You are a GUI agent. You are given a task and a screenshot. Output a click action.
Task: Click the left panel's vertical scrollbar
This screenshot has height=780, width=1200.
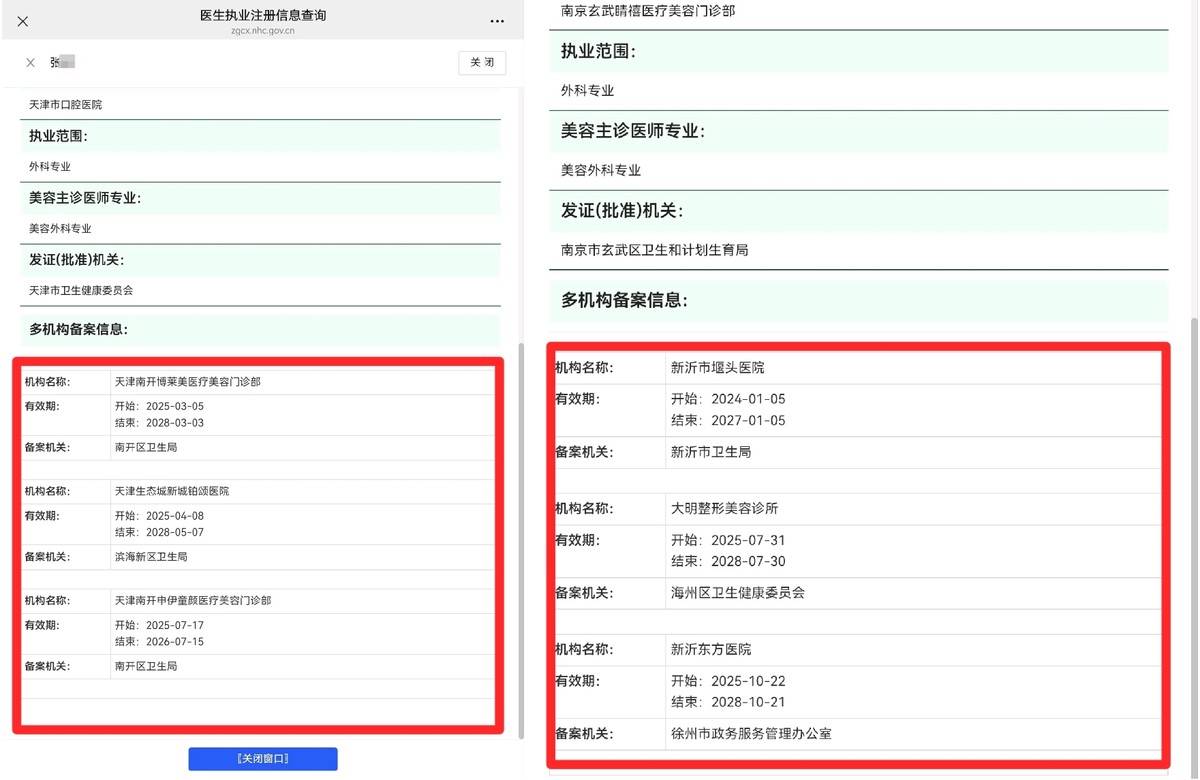(x=519, y=540)
